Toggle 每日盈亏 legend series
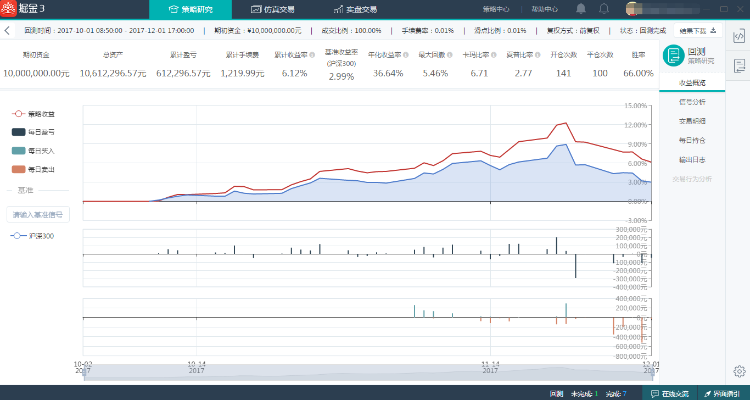 [33, 132]
